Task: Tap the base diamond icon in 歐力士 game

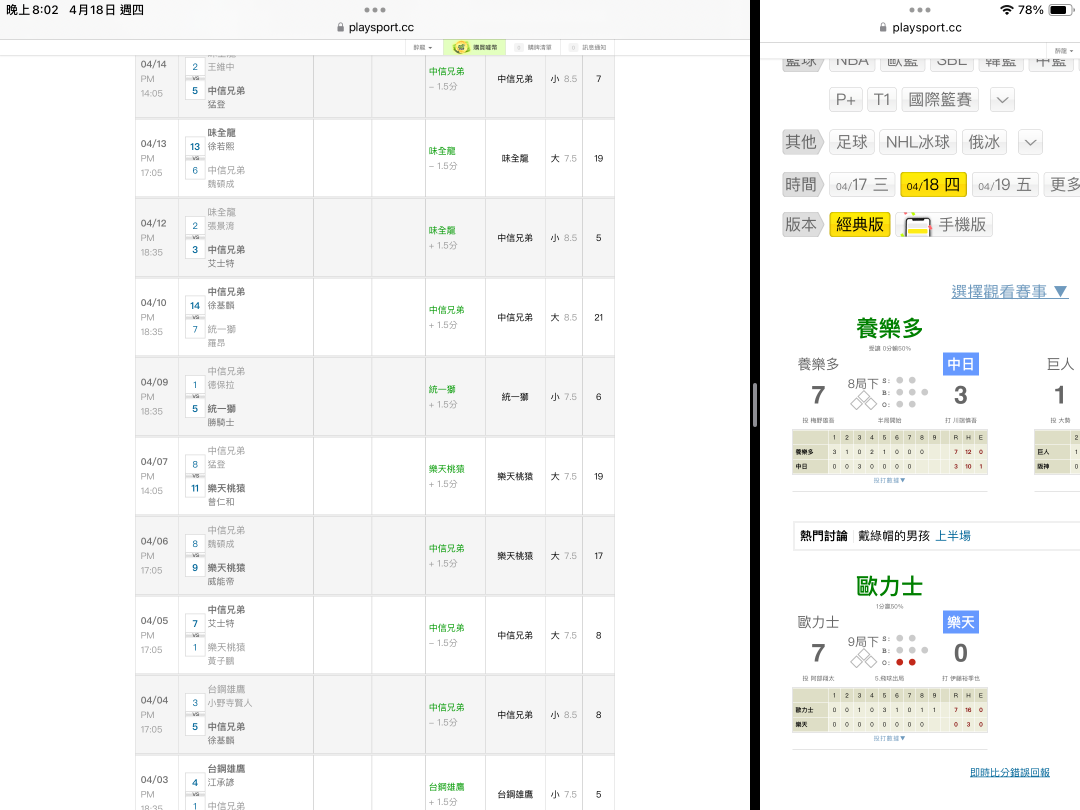Action: [x=863, y=659]
